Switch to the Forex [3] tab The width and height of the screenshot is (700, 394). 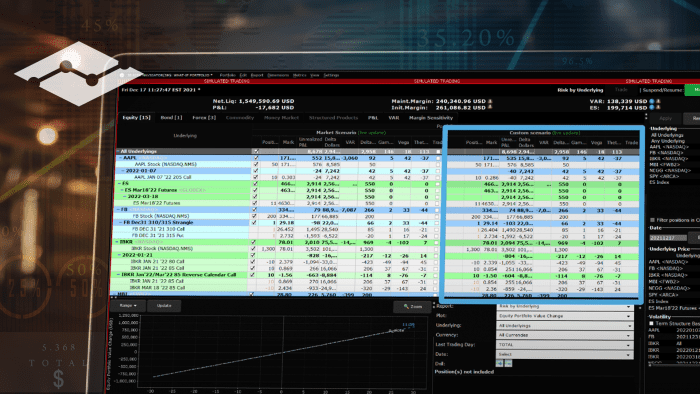coord(204,118)
